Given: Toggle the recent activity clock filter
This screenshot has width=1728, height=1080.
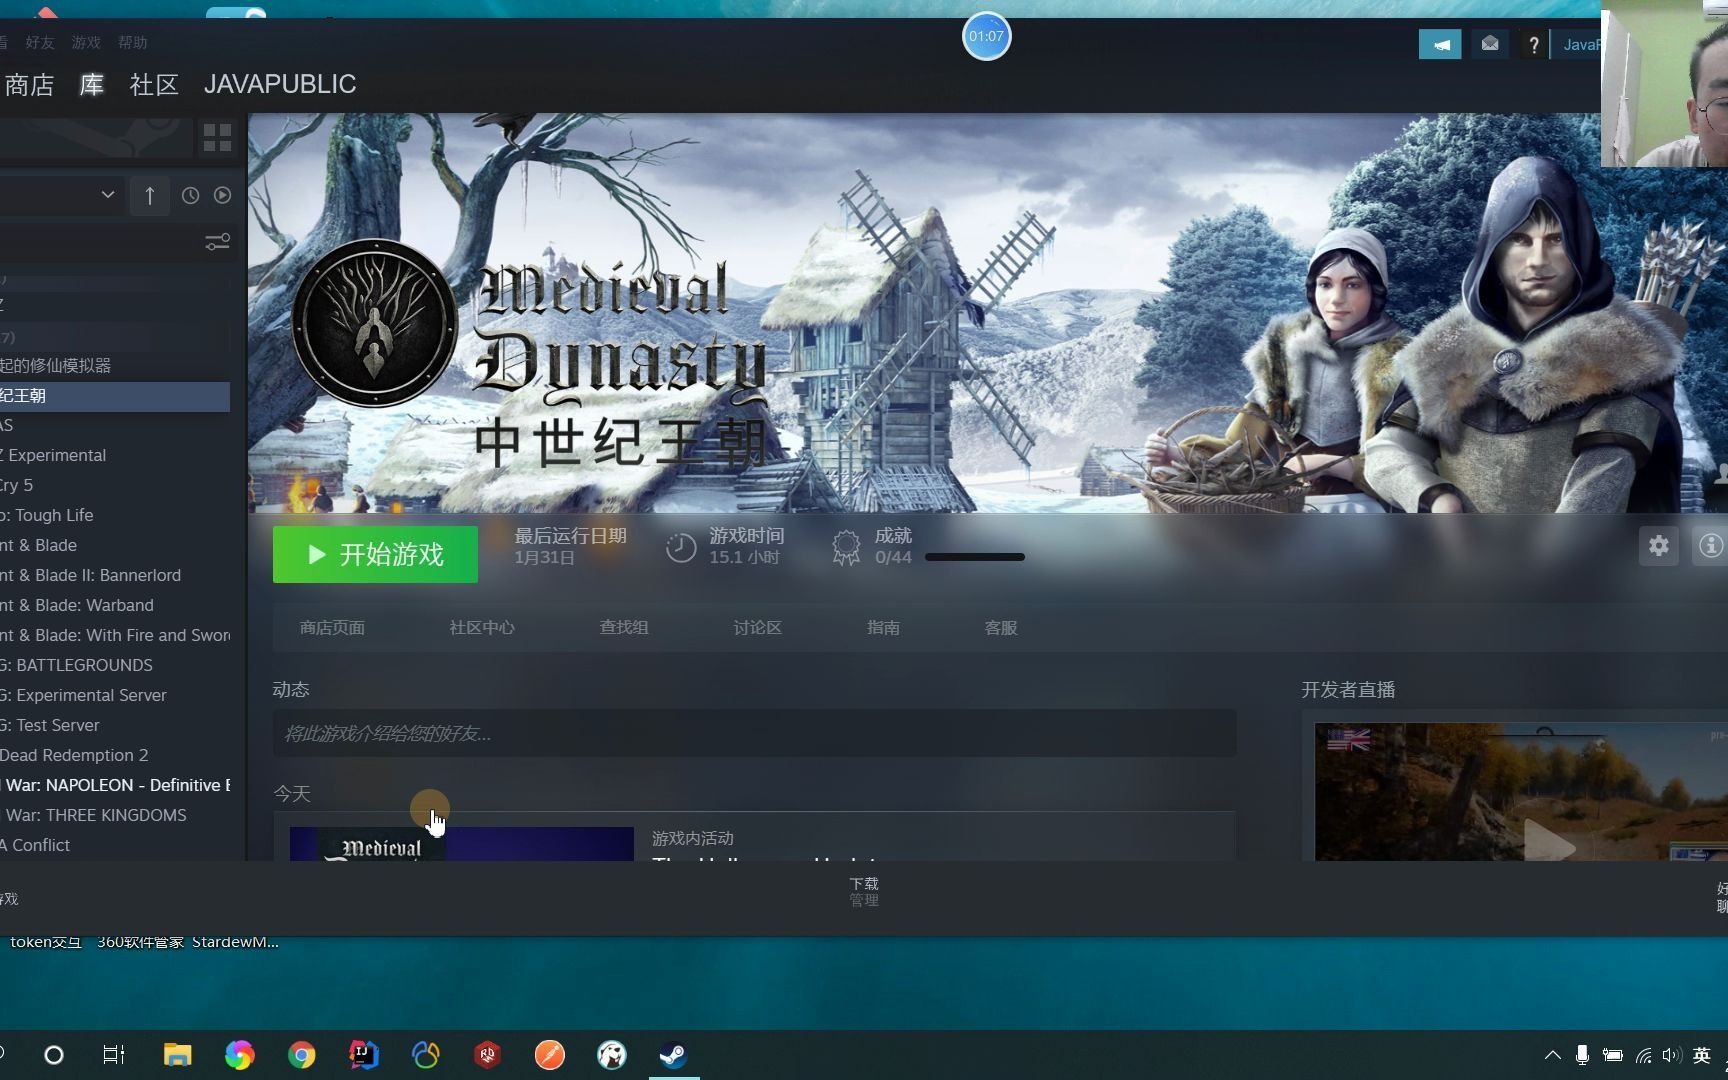Looking at the screenshot, I should (x=190, y=196).
